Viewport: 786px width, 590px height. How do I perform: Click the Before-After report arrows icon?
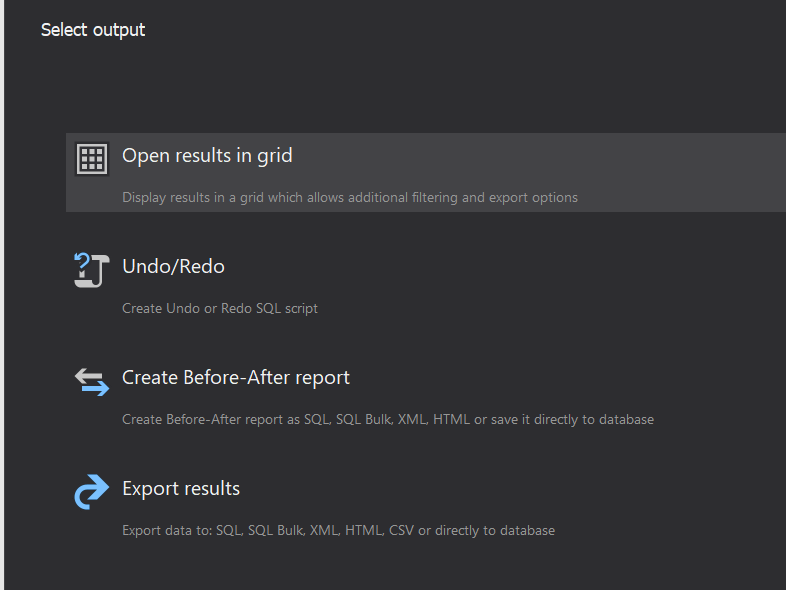[x=92, y=382]
